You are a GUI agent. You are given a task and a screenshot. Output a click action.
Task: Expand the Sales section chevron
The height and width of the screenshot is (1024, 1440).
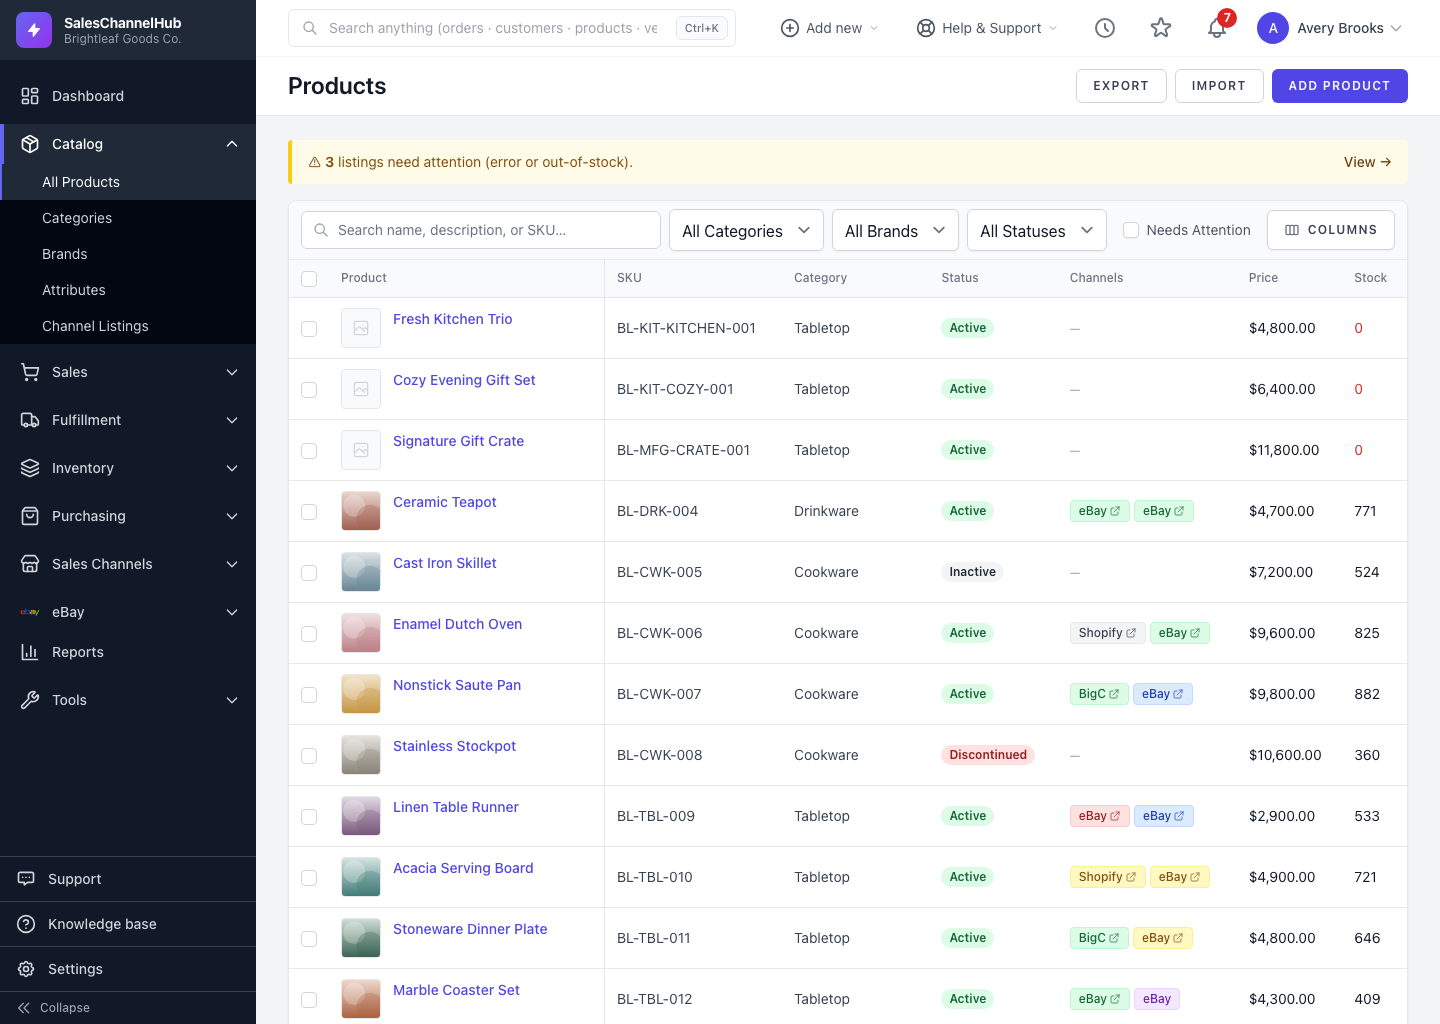[232, 372]
